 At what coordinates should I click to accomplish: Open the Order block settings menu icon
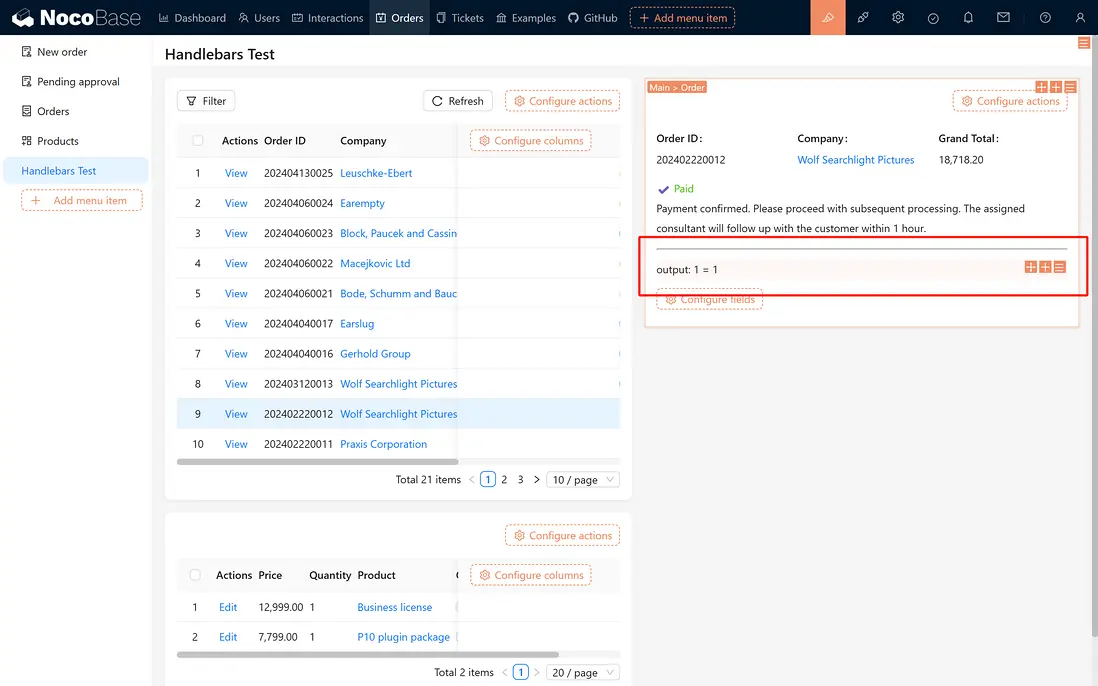(1070, 87)
